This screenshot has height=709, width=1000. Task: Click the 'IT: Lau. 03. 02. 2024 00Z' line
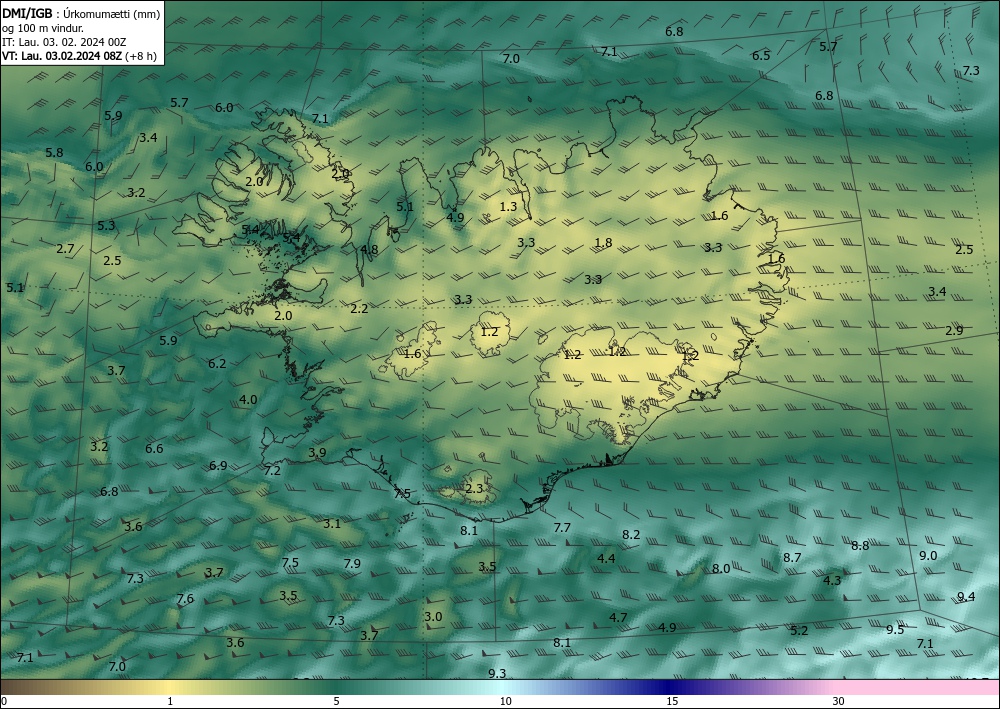(x=64, y=42)
